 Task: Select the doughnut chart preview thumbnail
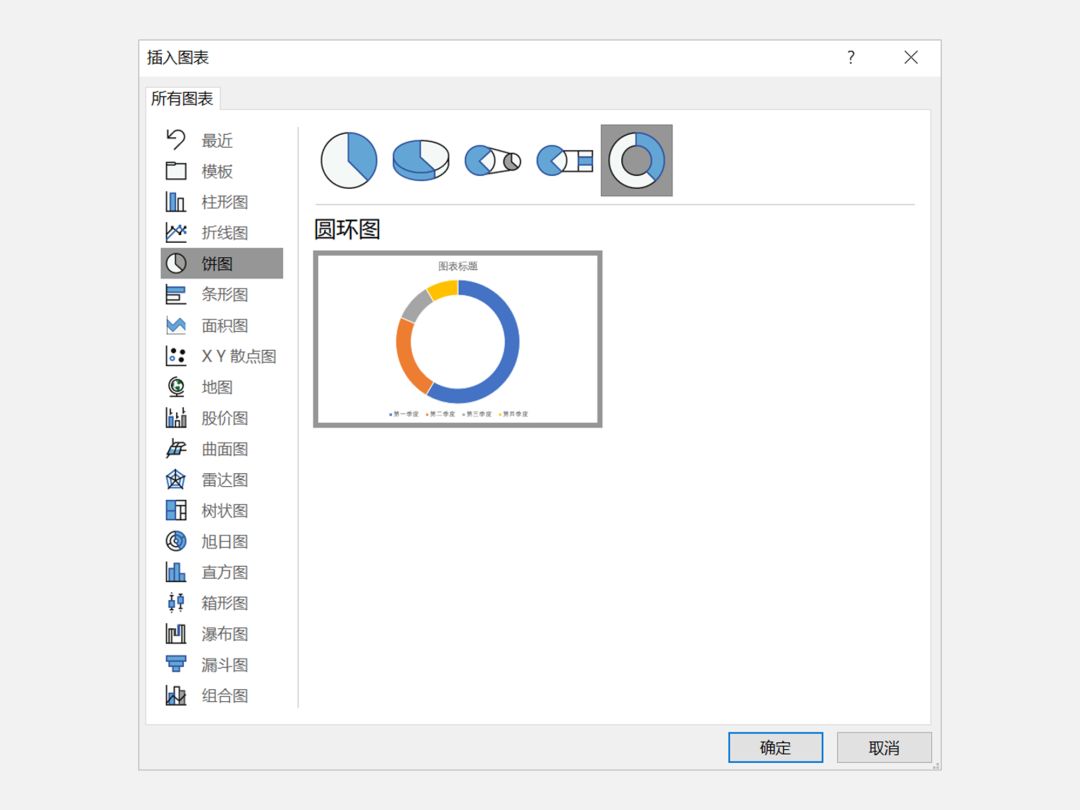tap(457, 339)
